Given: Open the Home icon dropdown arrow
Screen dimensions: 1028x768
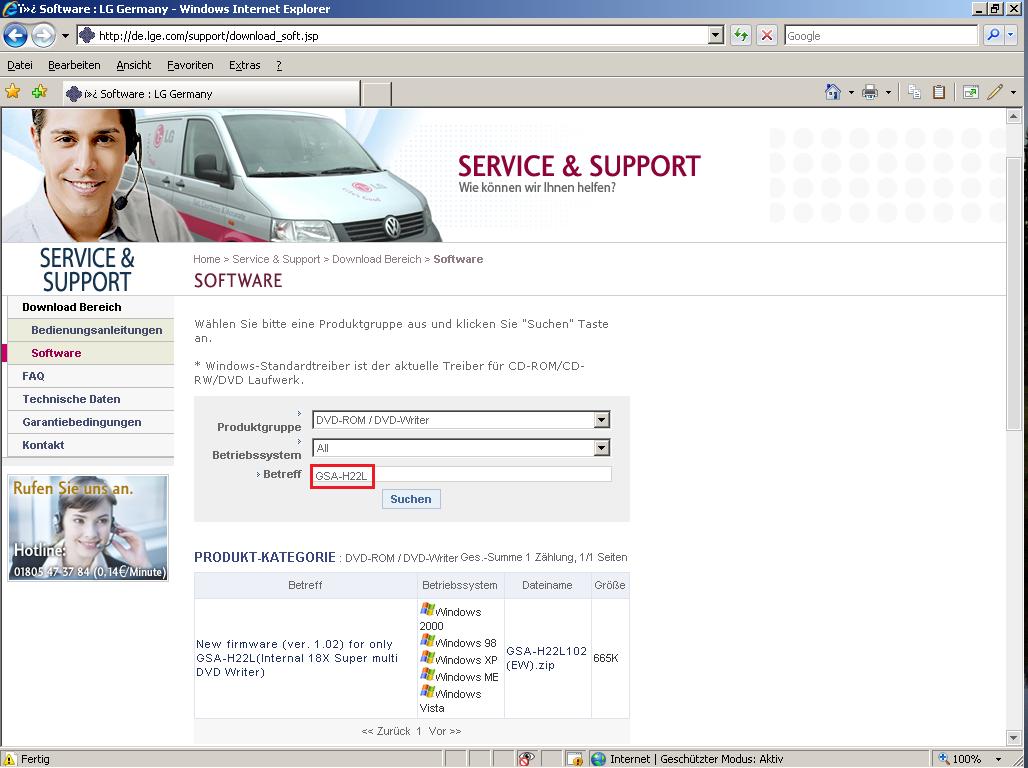Looking at the screenshot, I should (x=851, y=92).
